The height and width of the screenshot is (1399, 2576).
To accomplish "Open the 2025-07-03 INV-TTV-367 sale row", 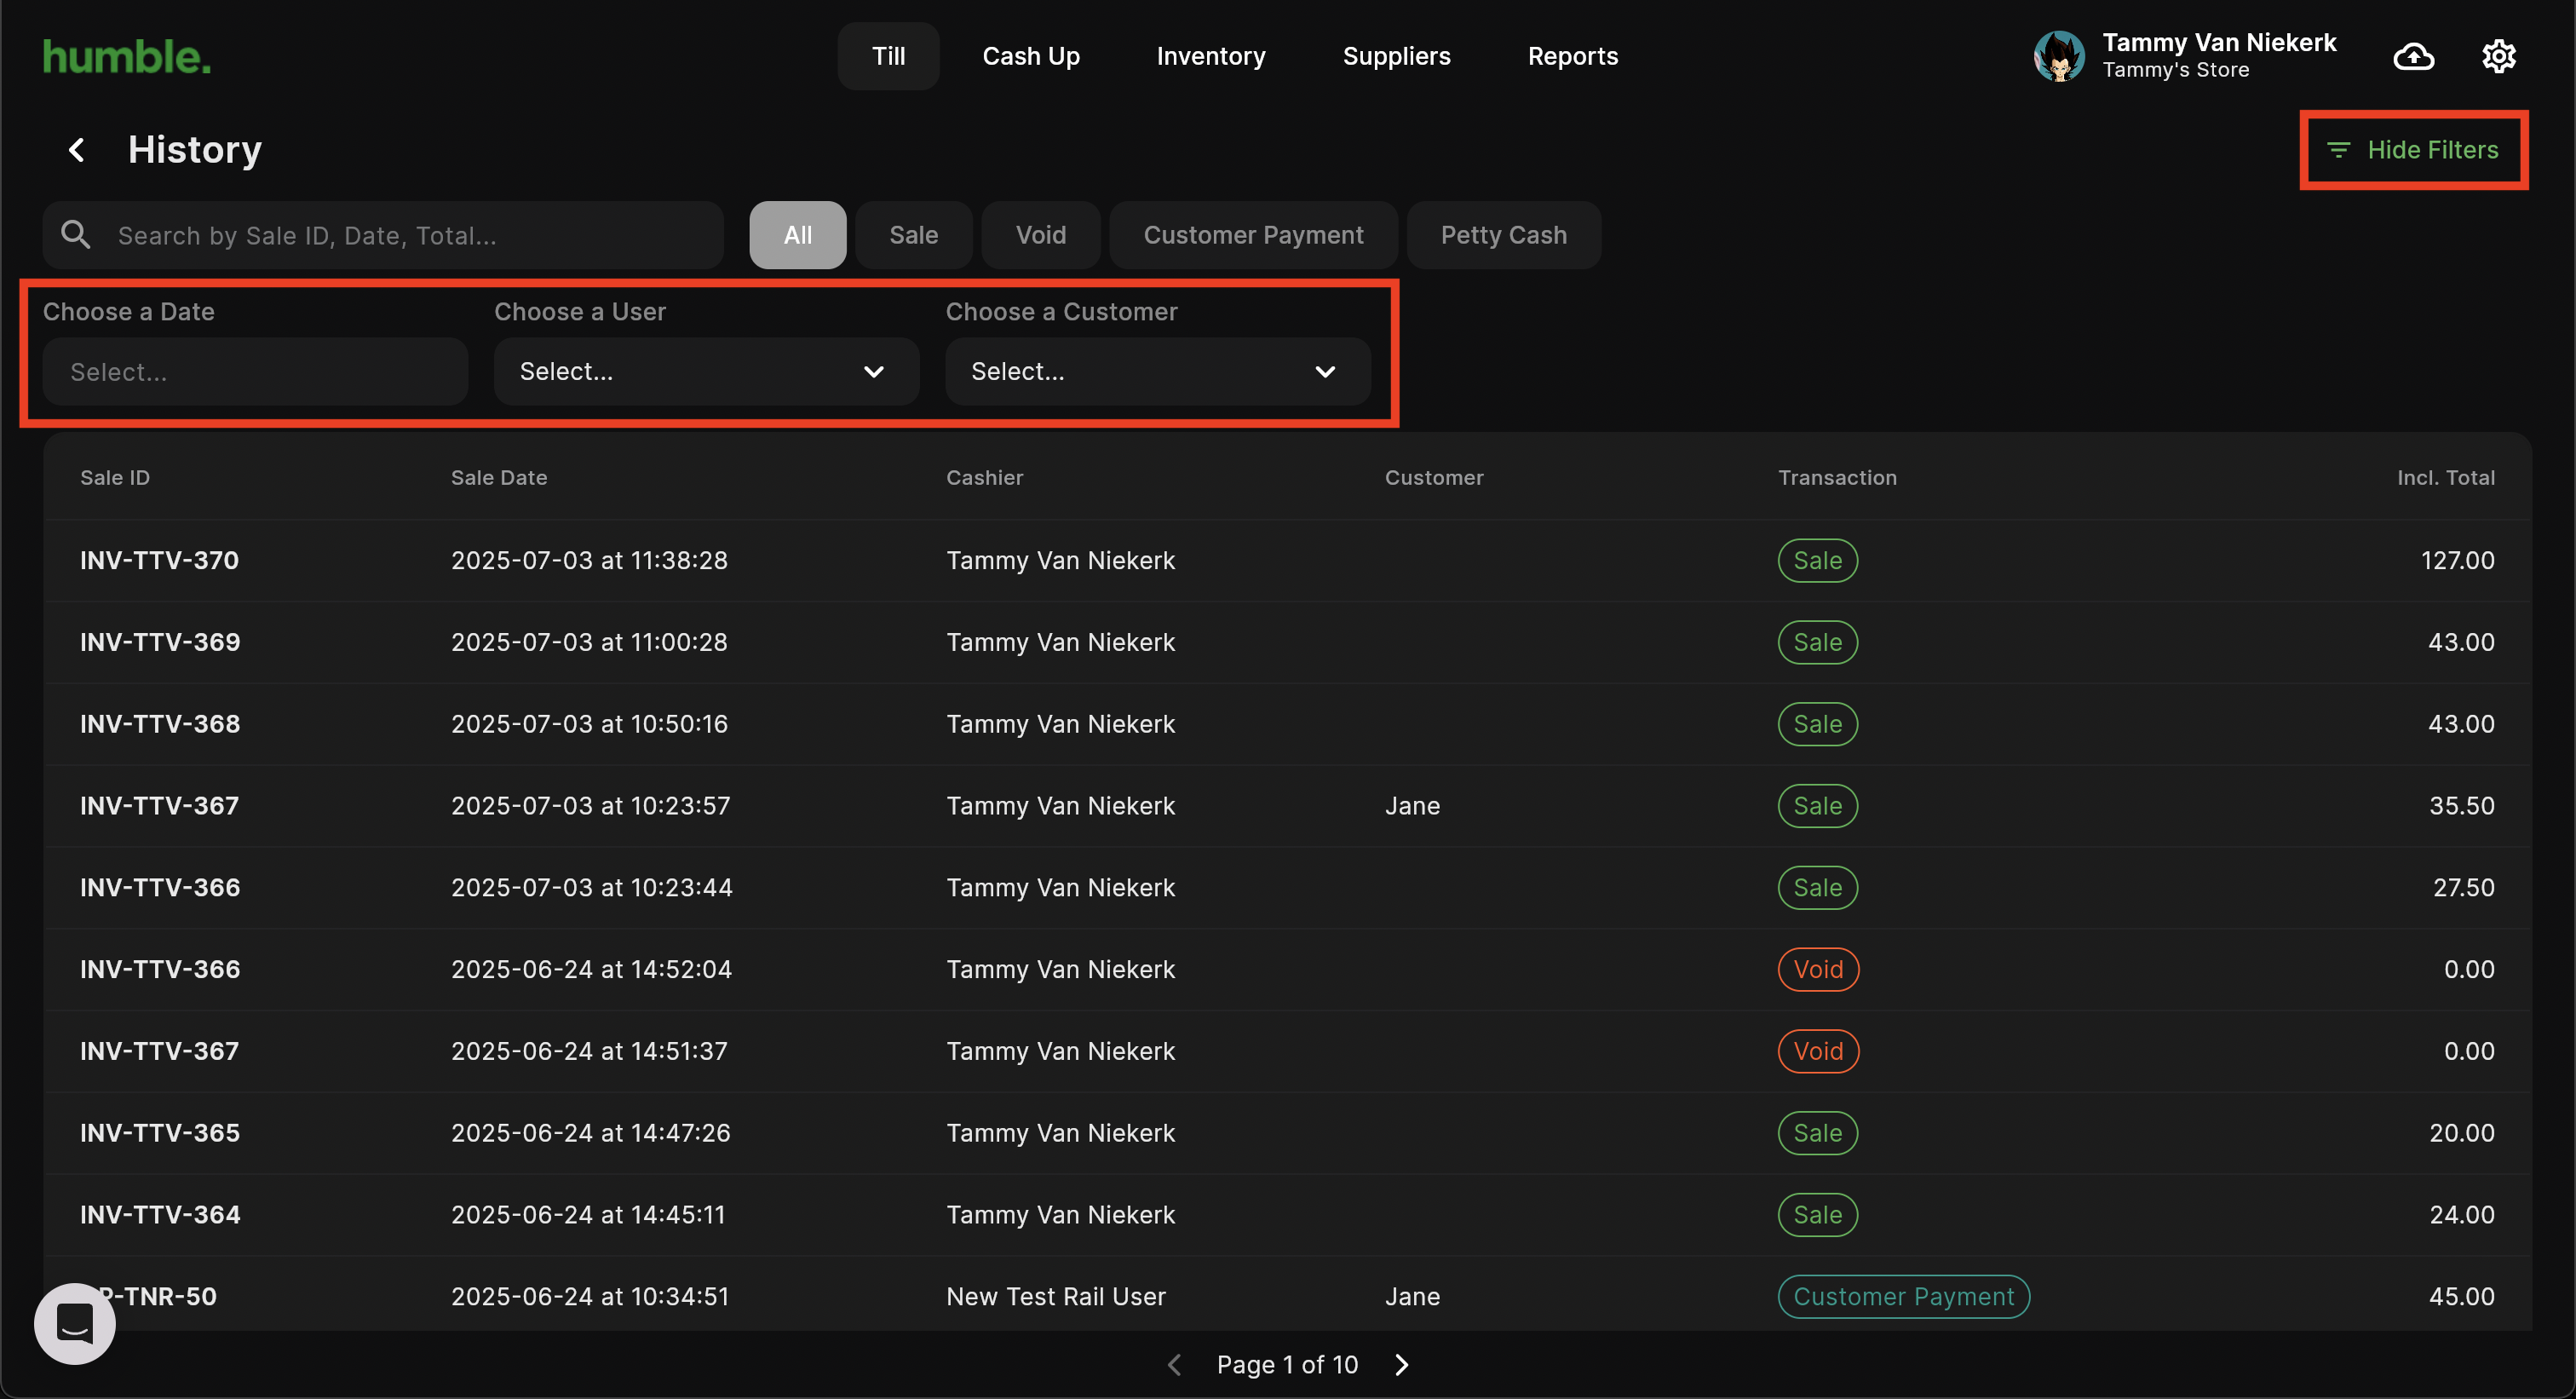I will click(x=1287, y=806).
